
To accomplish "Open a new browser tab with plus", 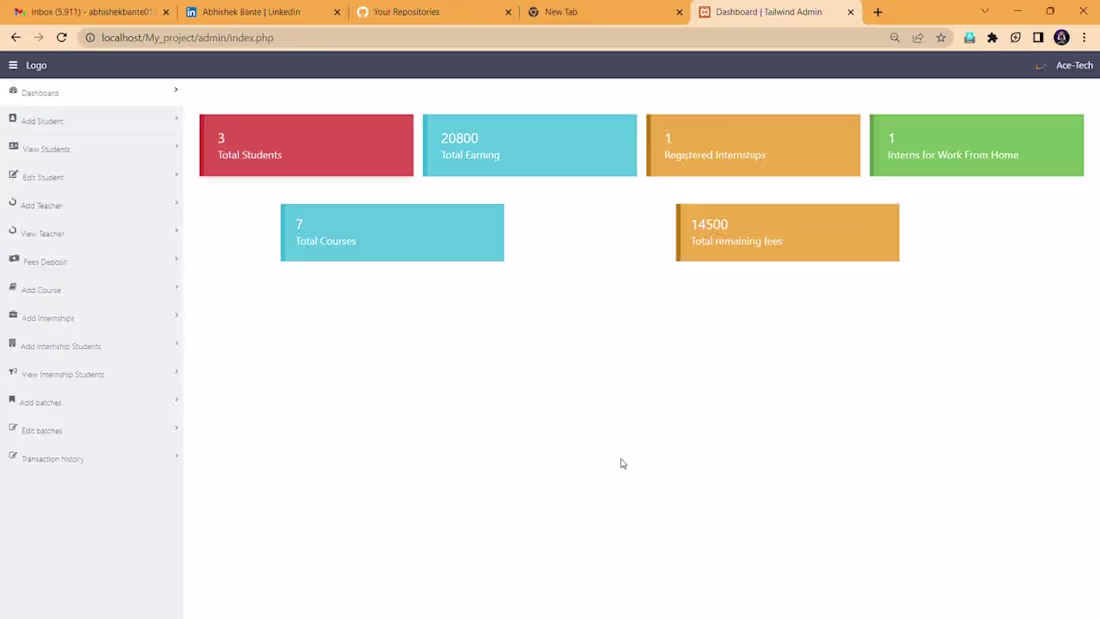I will tap(878, 12).
